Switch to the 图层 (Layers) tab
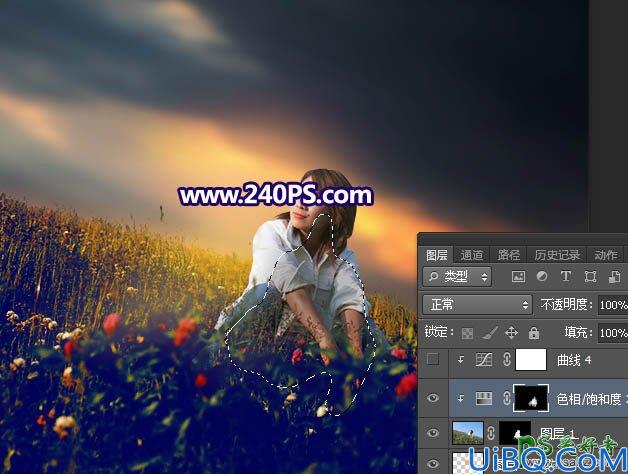This screenshot has height=474, width=628. [x=436, y=255]
